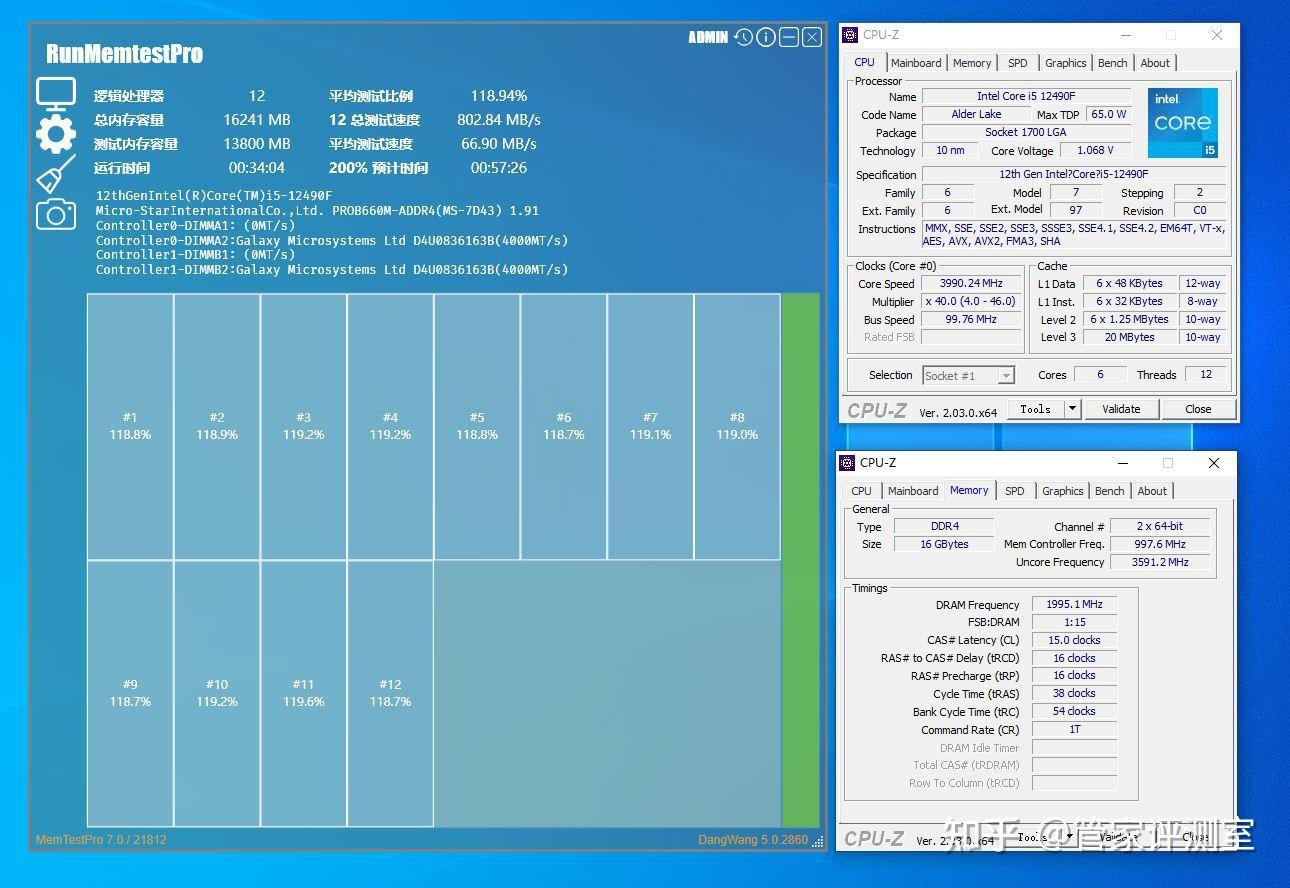Expand Tools dropdown arrow in top CPU-Z window
The height and width of the screenshot is (888, 1290).
pyautogui.click(x=1072, y=409)
